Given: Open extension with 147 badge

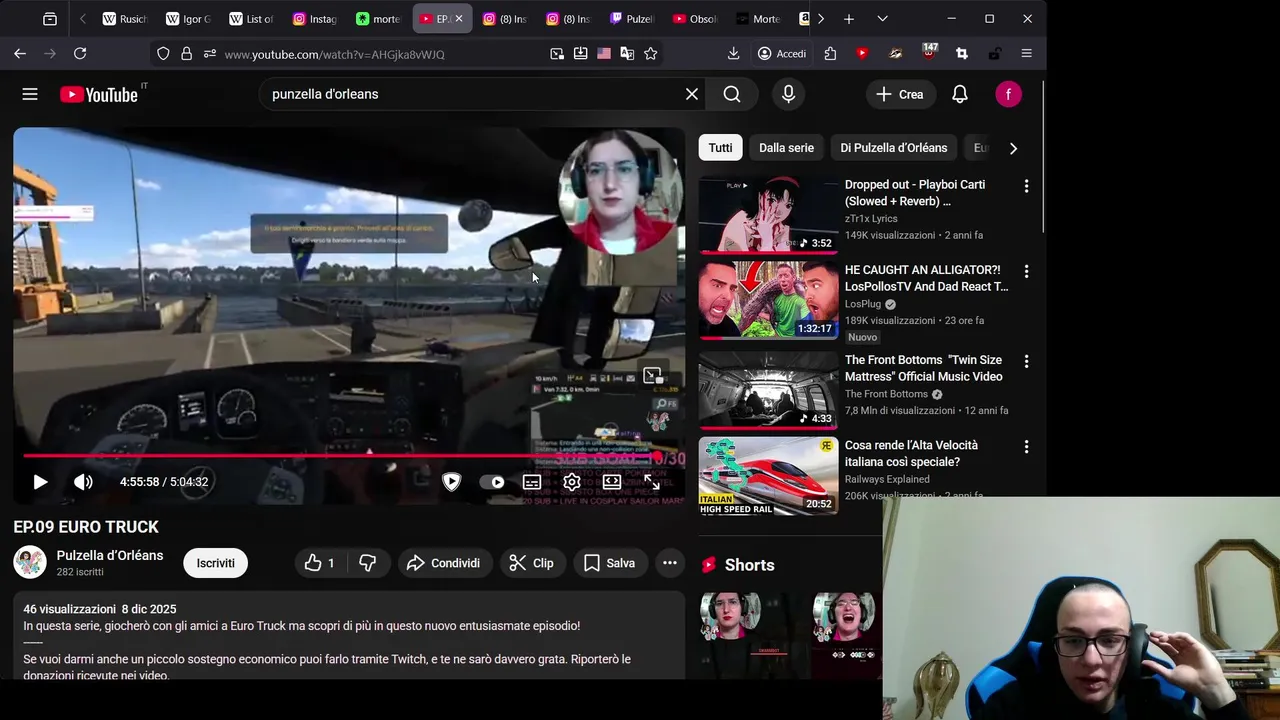Looking at the screenshot, I should pyautogui.click(x=929, y=52).
